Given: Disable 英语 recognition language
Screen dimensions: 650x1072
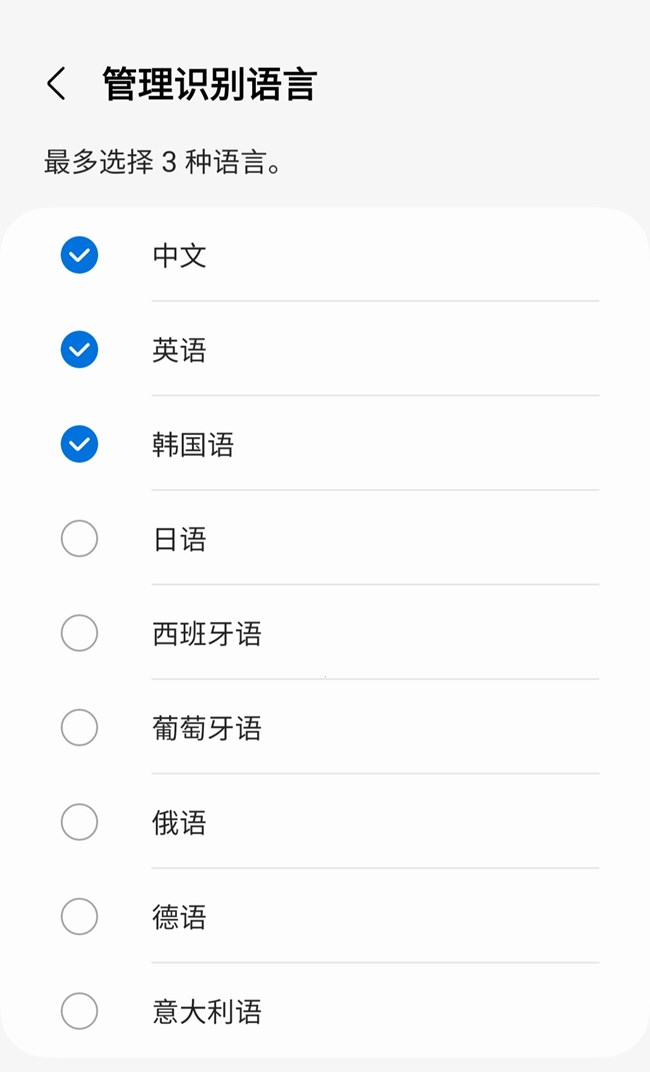Looking at the screenshot, I should pyautogui.click(x=79, y=350).
